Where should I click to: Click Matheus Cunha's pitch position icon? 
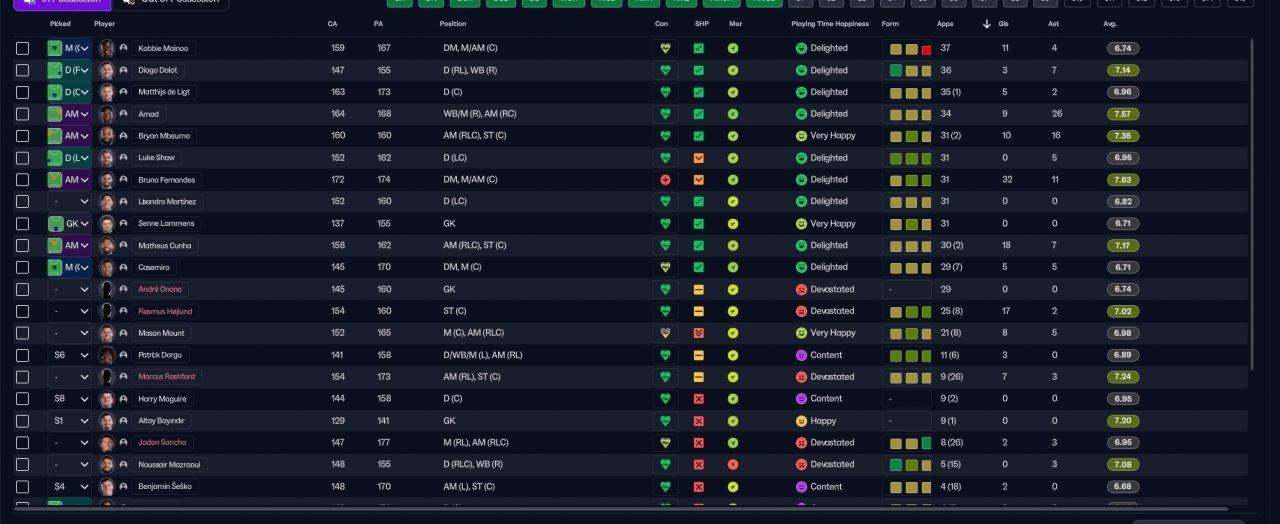[56, 246]
